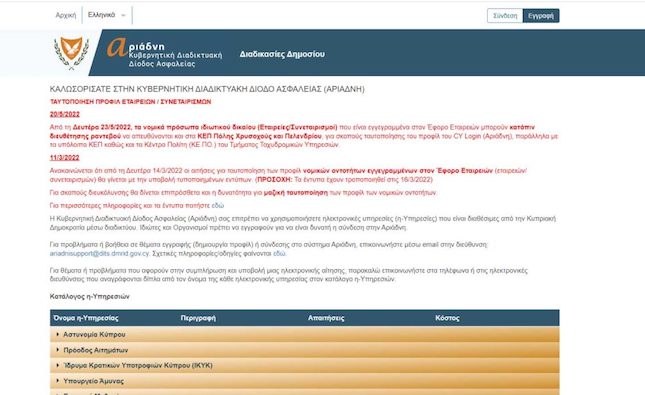Open the Διαδικασίες Δημοσίου menu item

coord(282,54)
